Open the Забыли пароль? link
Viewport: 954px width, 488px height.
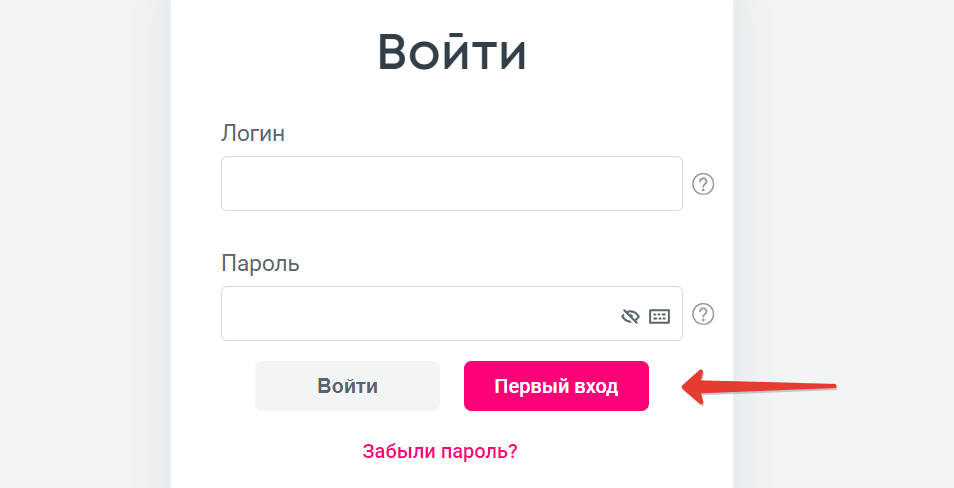(440, 451)
